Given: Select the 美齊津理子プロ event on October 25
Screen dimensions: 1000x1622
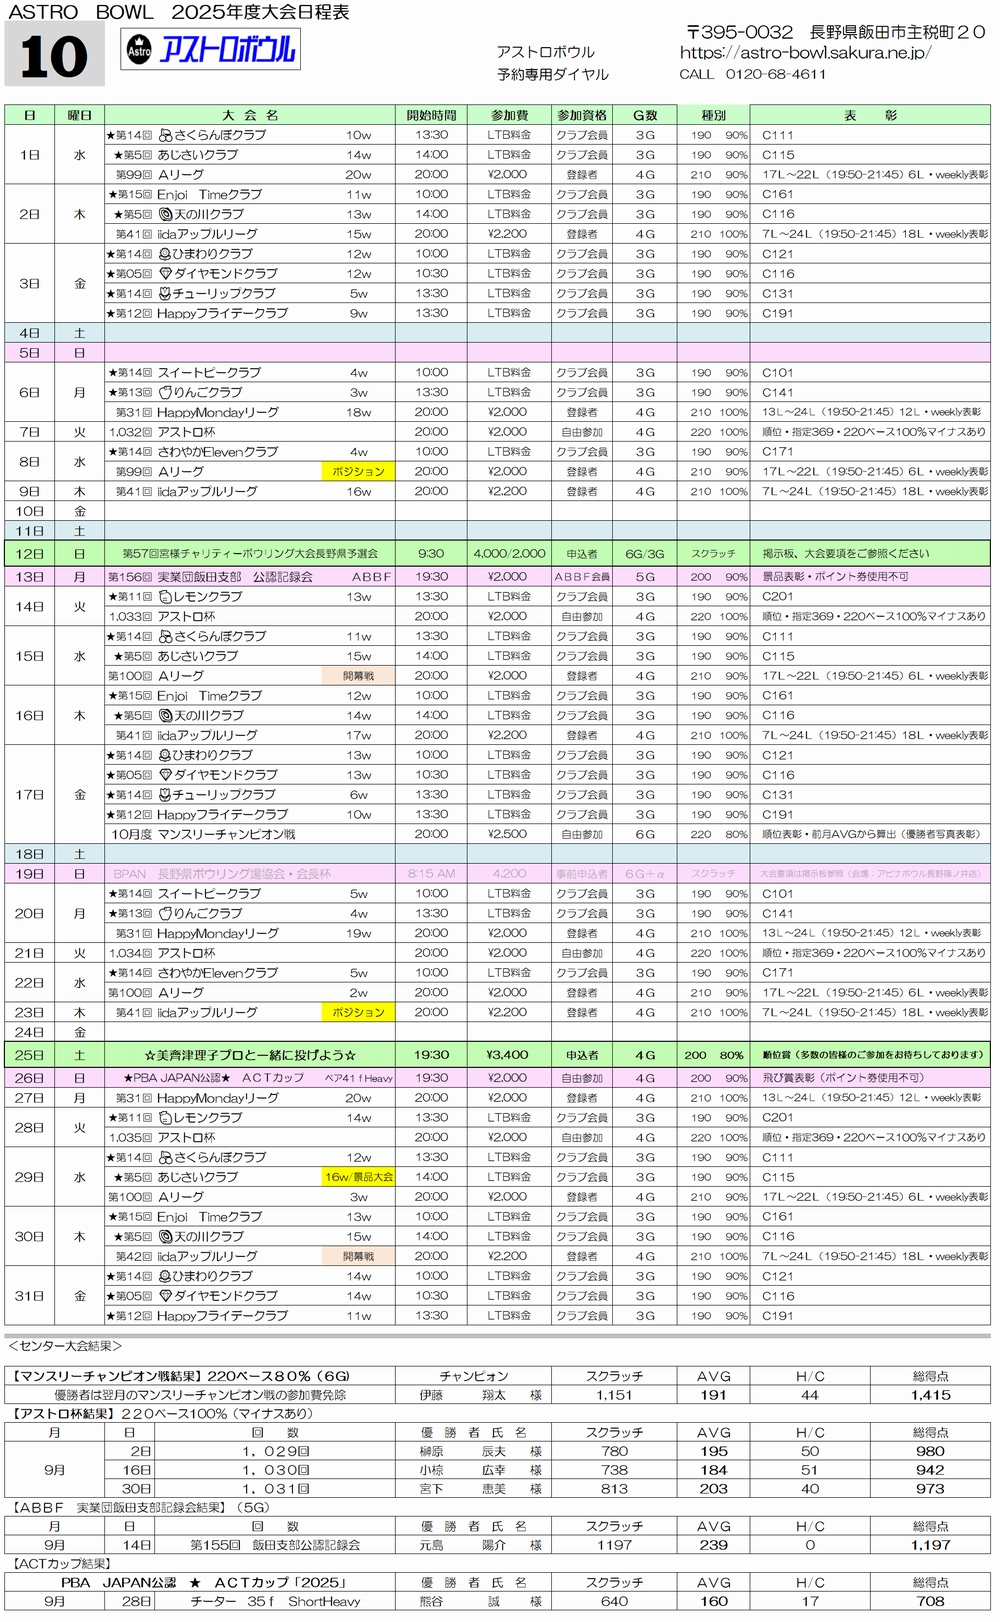Looking at the screenshot, I should click(x=249, y=1055).
